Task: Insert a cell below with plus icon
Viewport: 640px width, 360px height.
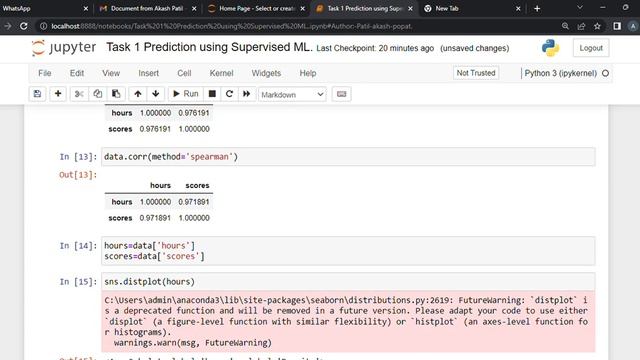Action: (58, 94)
